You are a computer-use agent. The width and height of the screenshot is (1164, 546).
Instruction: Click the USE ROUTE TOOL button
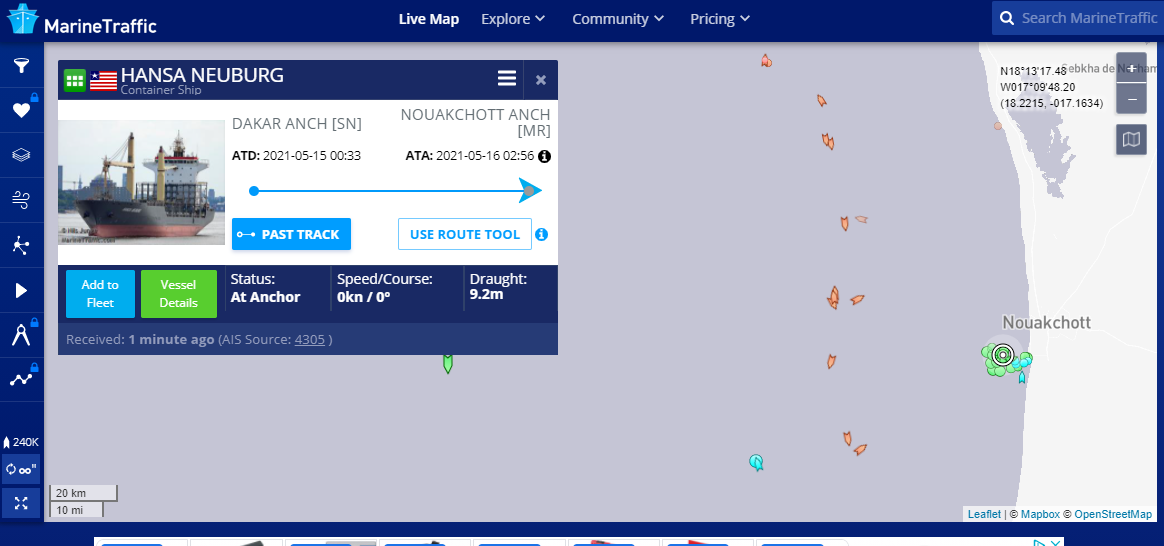coord(465,234)
